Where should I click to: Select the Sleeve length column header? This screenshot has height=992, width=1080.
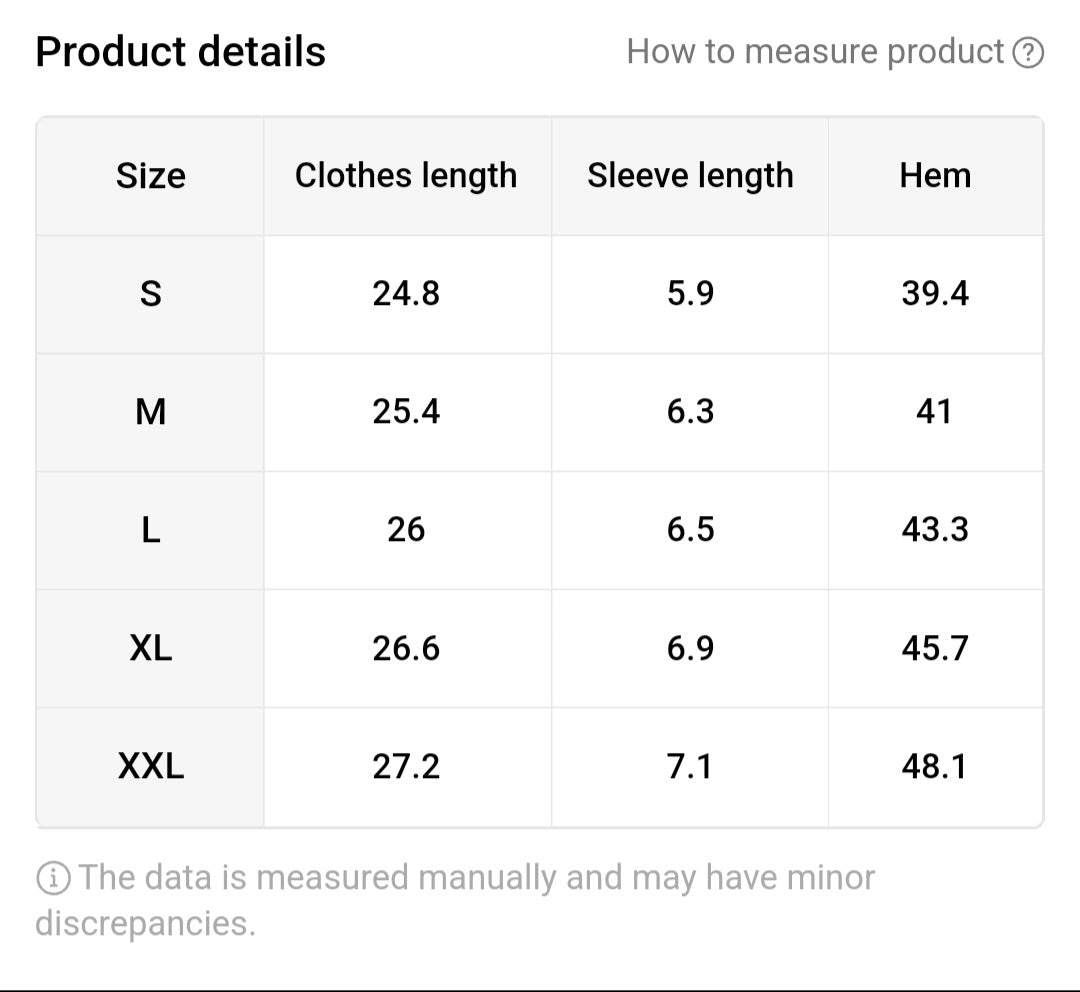pyautogui.click(x=690, y=176)
